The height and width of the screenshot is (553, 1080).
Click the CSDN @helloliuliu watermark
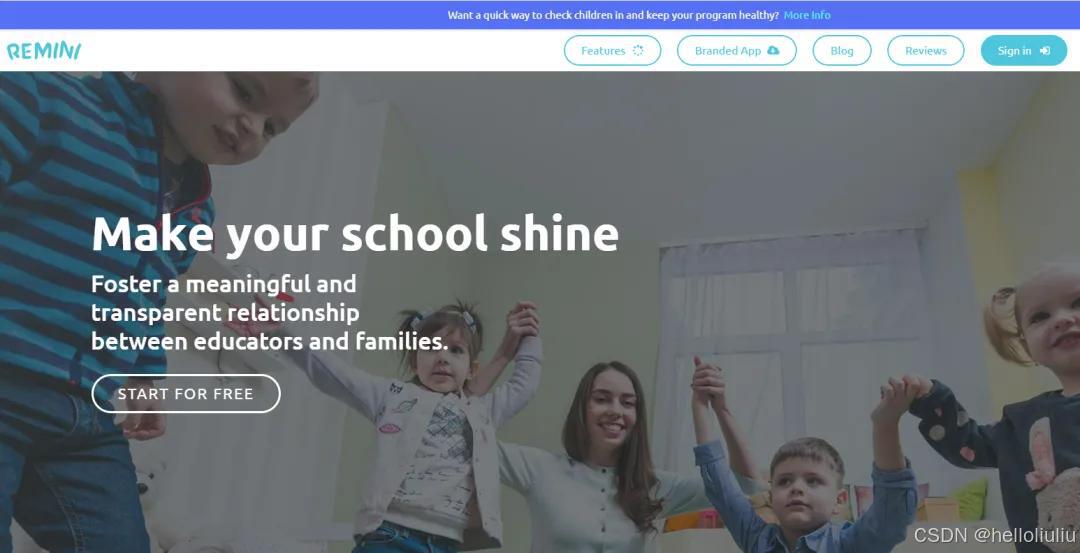995,534
